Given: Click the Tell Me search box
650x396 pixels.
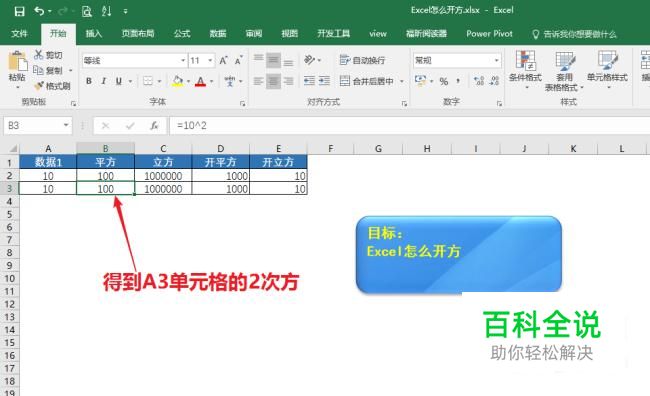Looking at the screenshot, I should 574,34.
